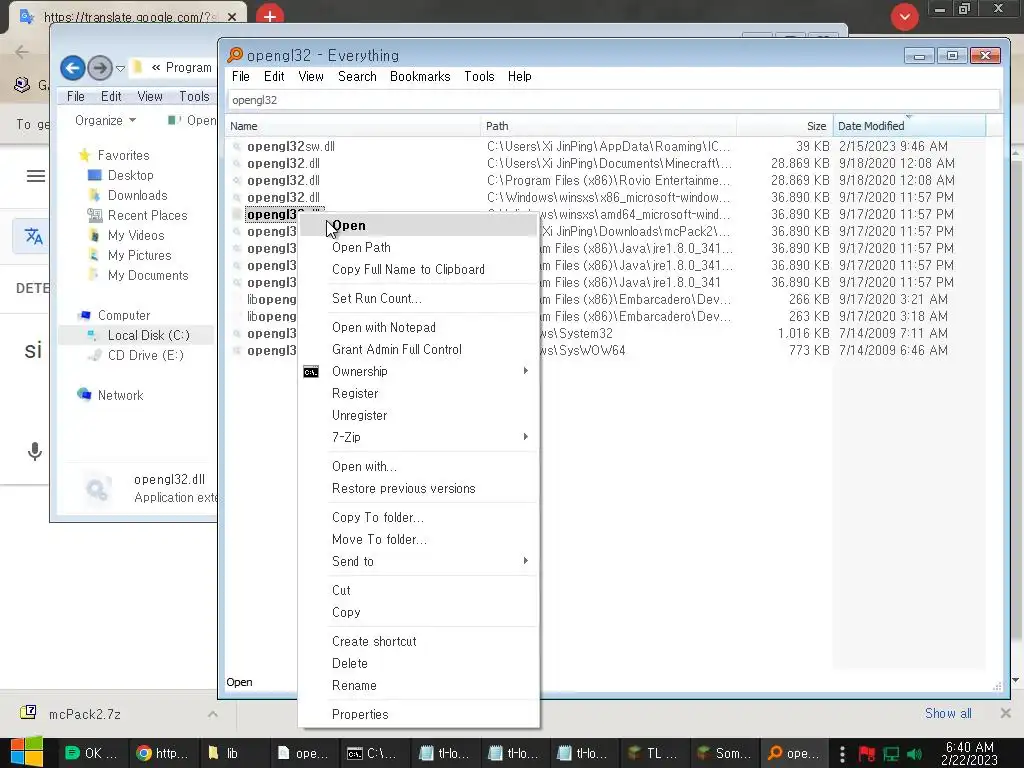
Task: Click Set Run Count menu entry
Action: (x=418, y=298)
